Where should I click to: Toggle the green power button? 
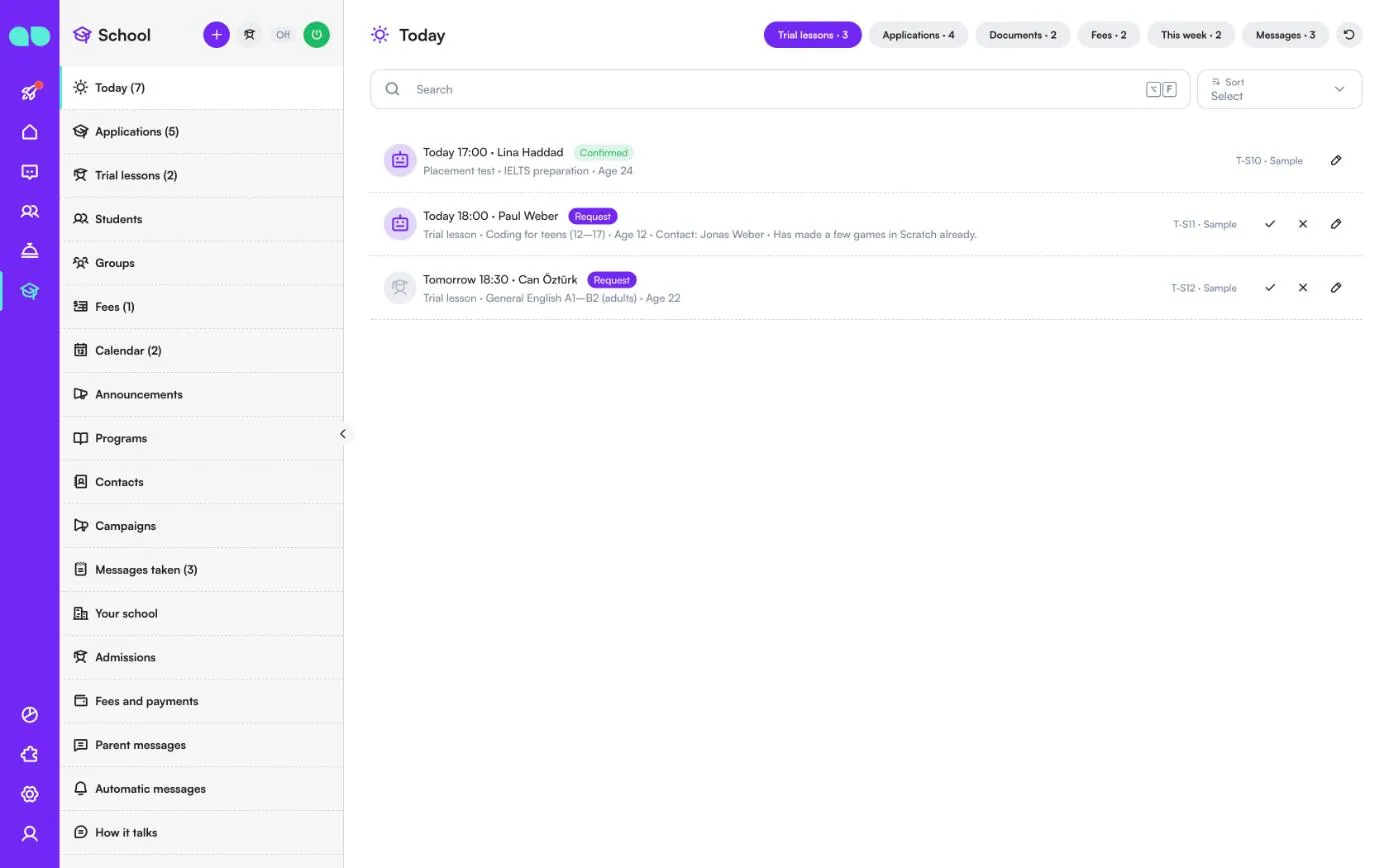[x=317, y=35]
